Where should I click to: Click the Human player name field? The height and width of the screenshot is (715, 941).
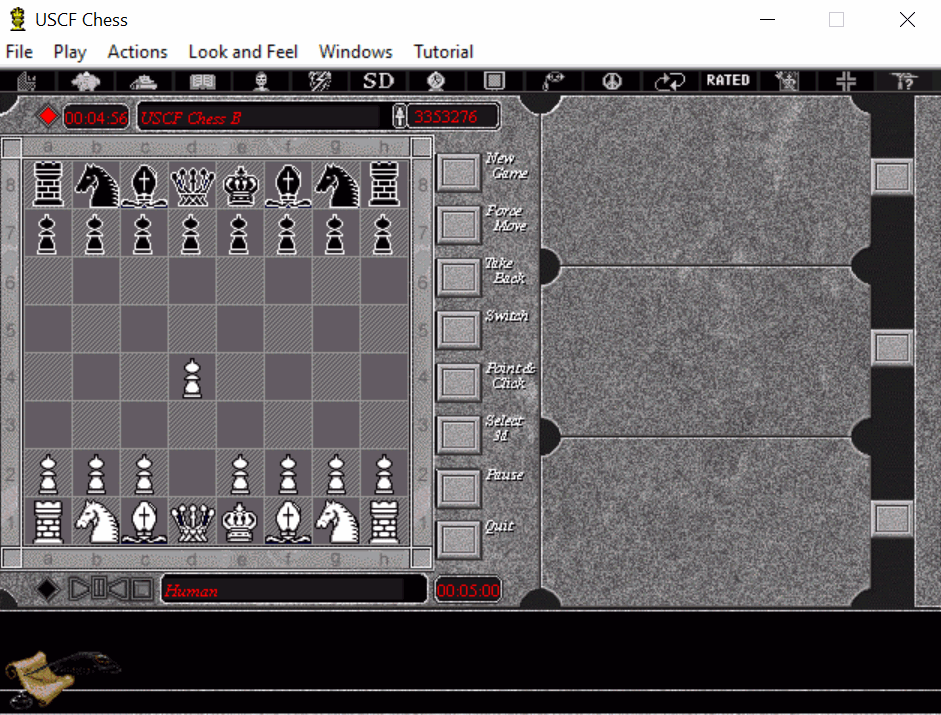(293, 590)
